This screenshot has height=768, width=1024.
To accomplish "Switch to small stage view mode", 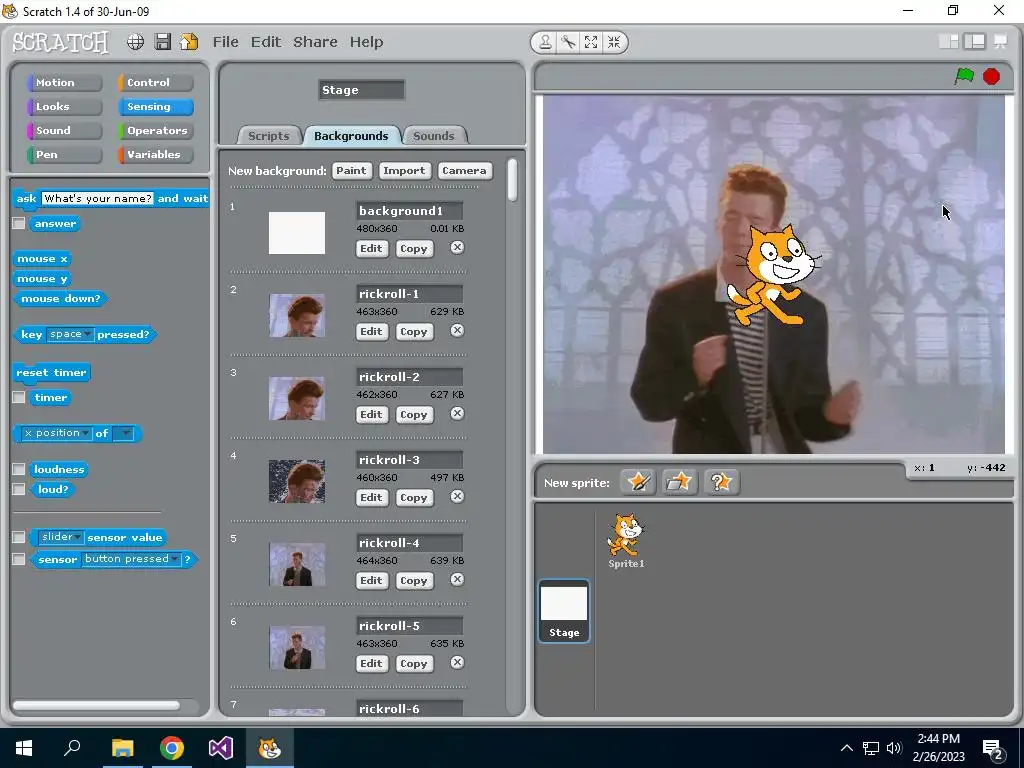I will coord(949,42).
